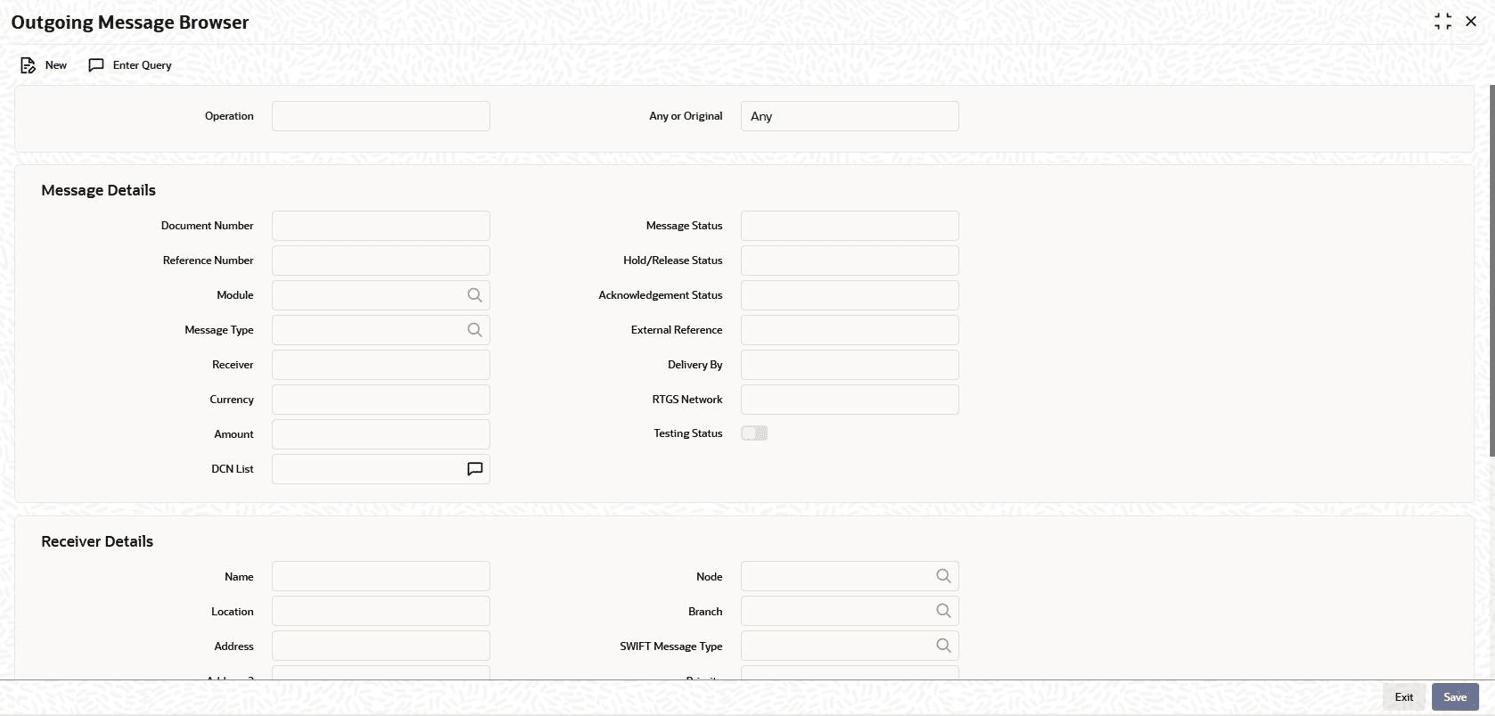Image resolution: width=1495 pixels, height=716 pixels.
Task: Focus the RTGS Network field
Action: tap(850, 399)
